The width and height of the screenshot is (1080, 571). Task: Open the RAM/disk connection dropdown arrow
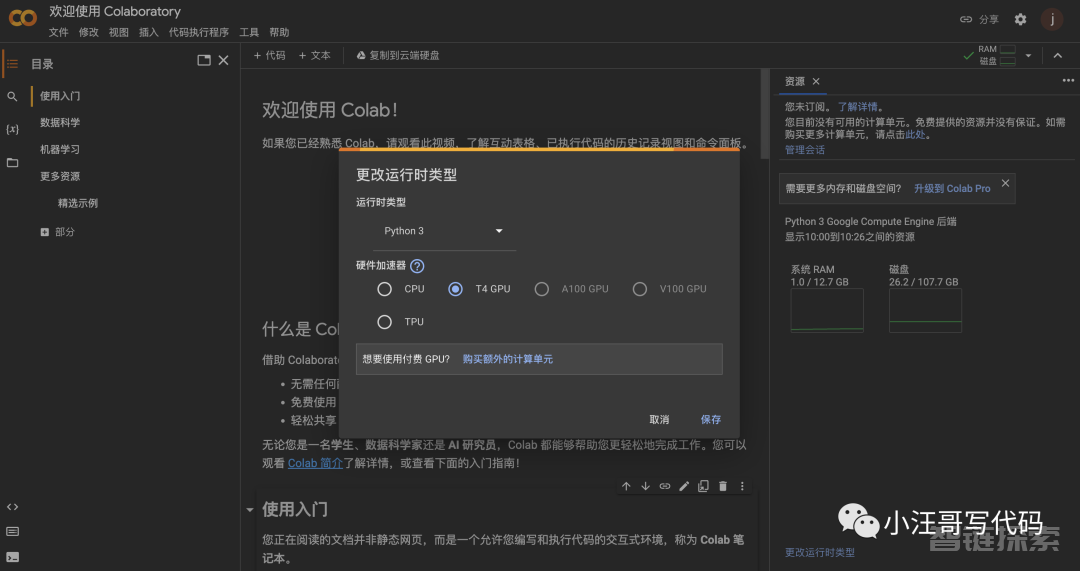click(x=1028, y=55)
